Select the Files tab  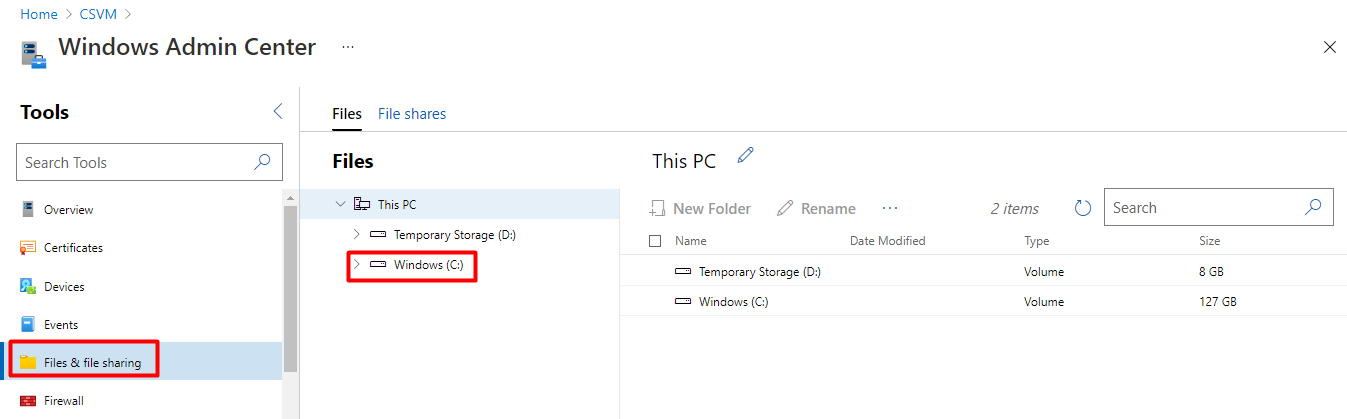347,114
